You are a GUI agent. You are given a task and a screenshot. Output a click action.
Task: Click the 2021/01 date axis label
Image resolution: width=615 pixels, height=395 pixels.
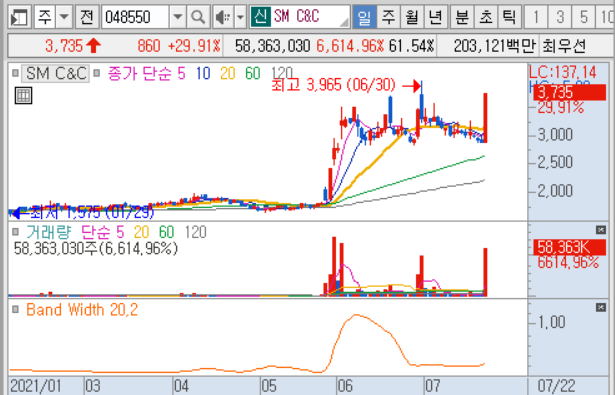pyautogui.click(x=36, y=386)
